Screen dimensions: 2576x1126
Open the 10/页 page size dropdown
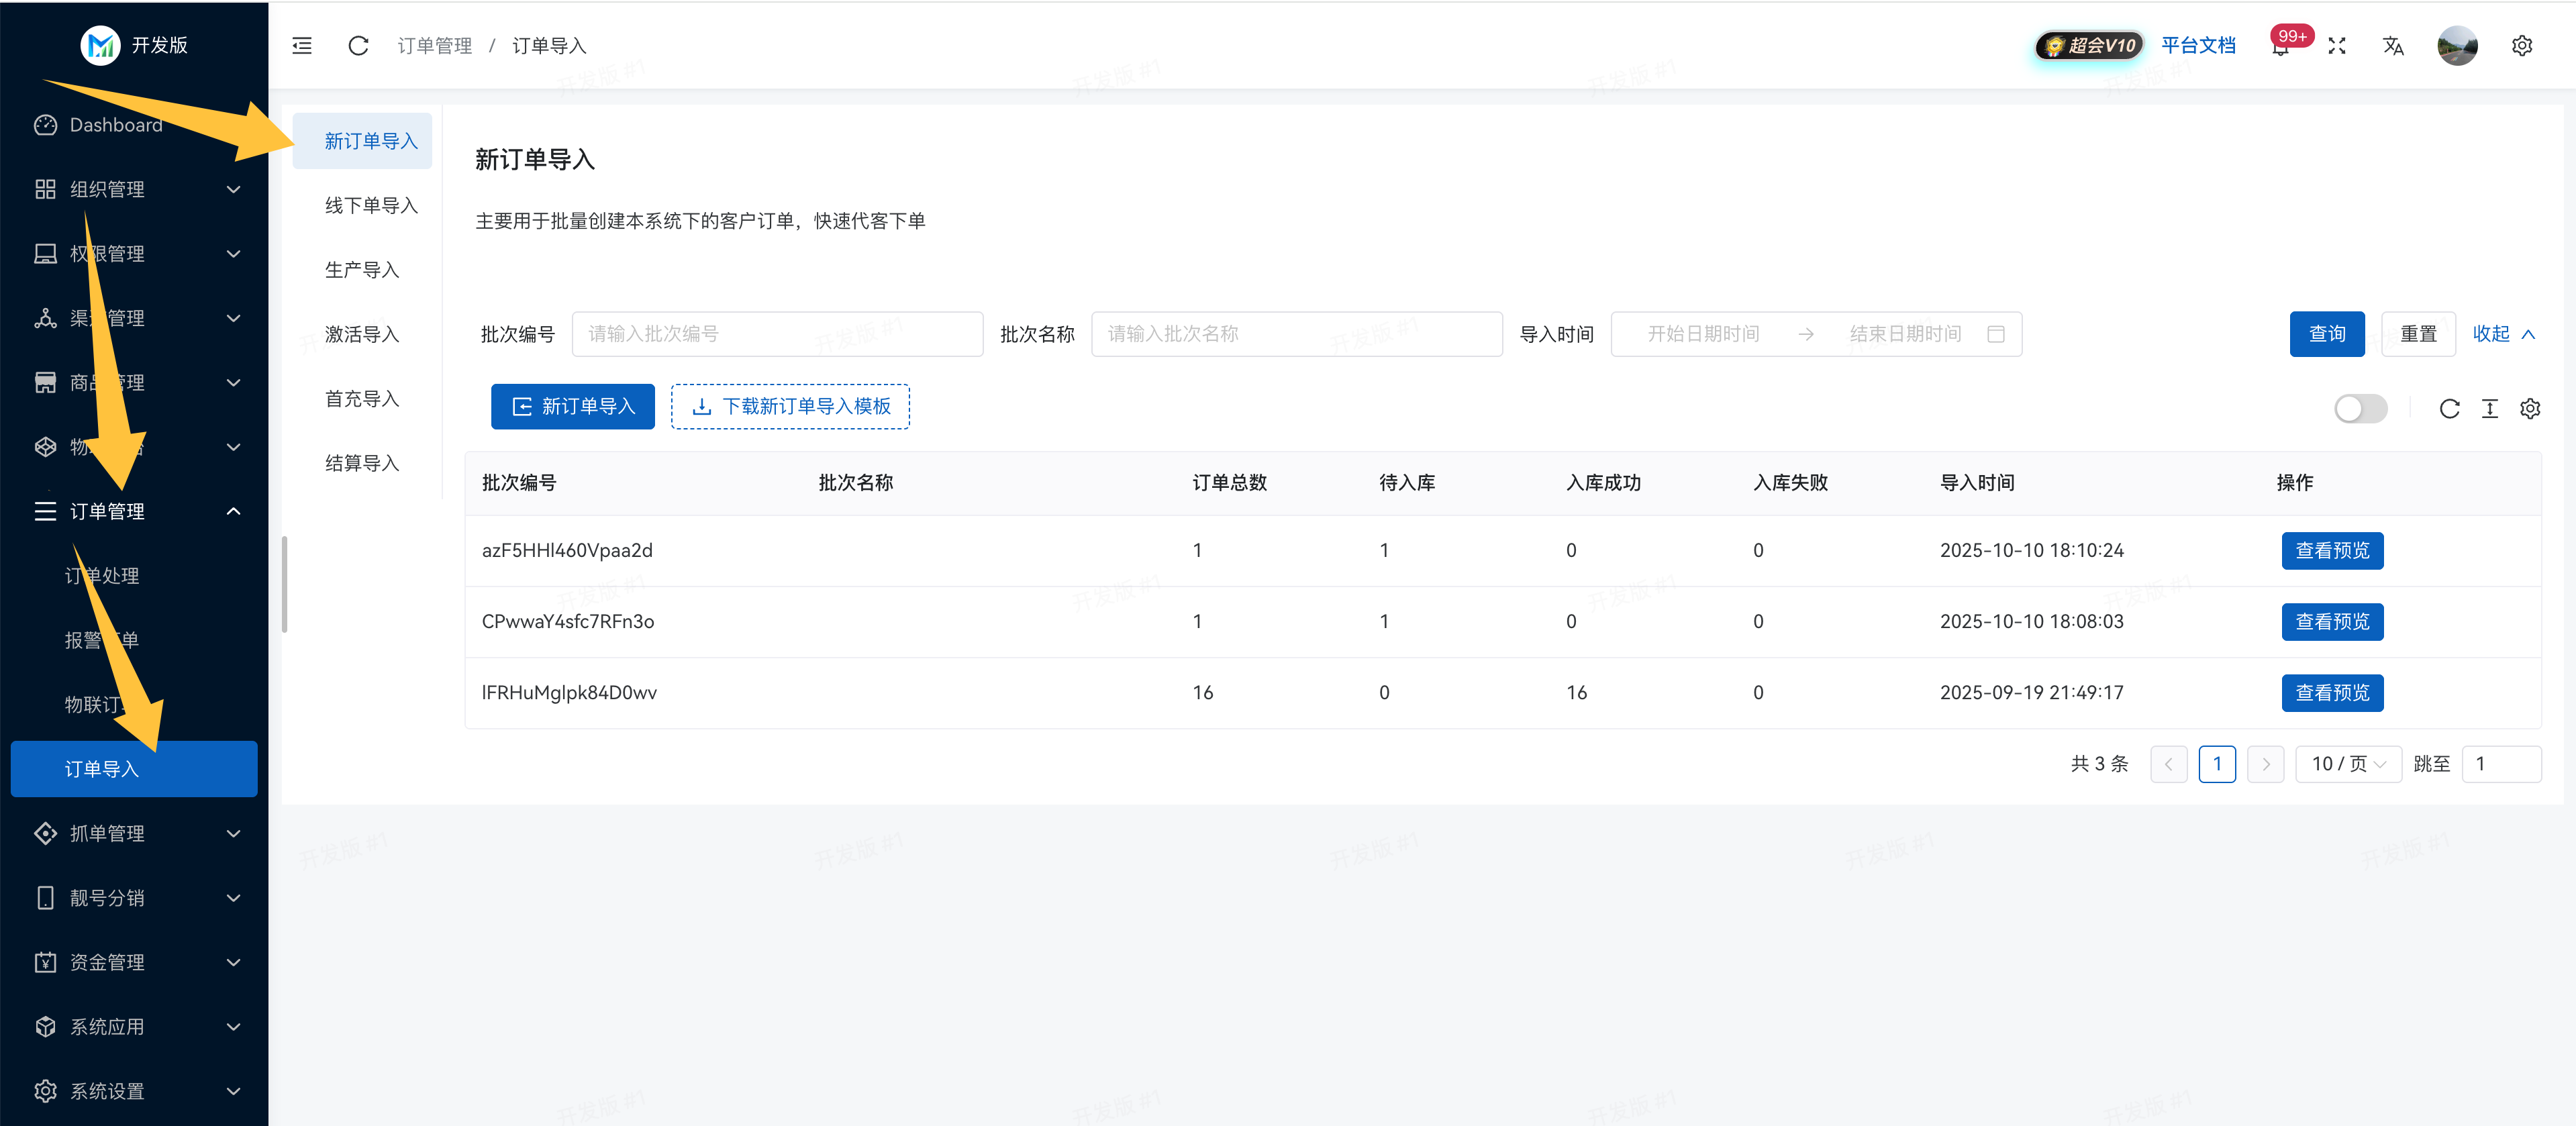[2348, 764]
